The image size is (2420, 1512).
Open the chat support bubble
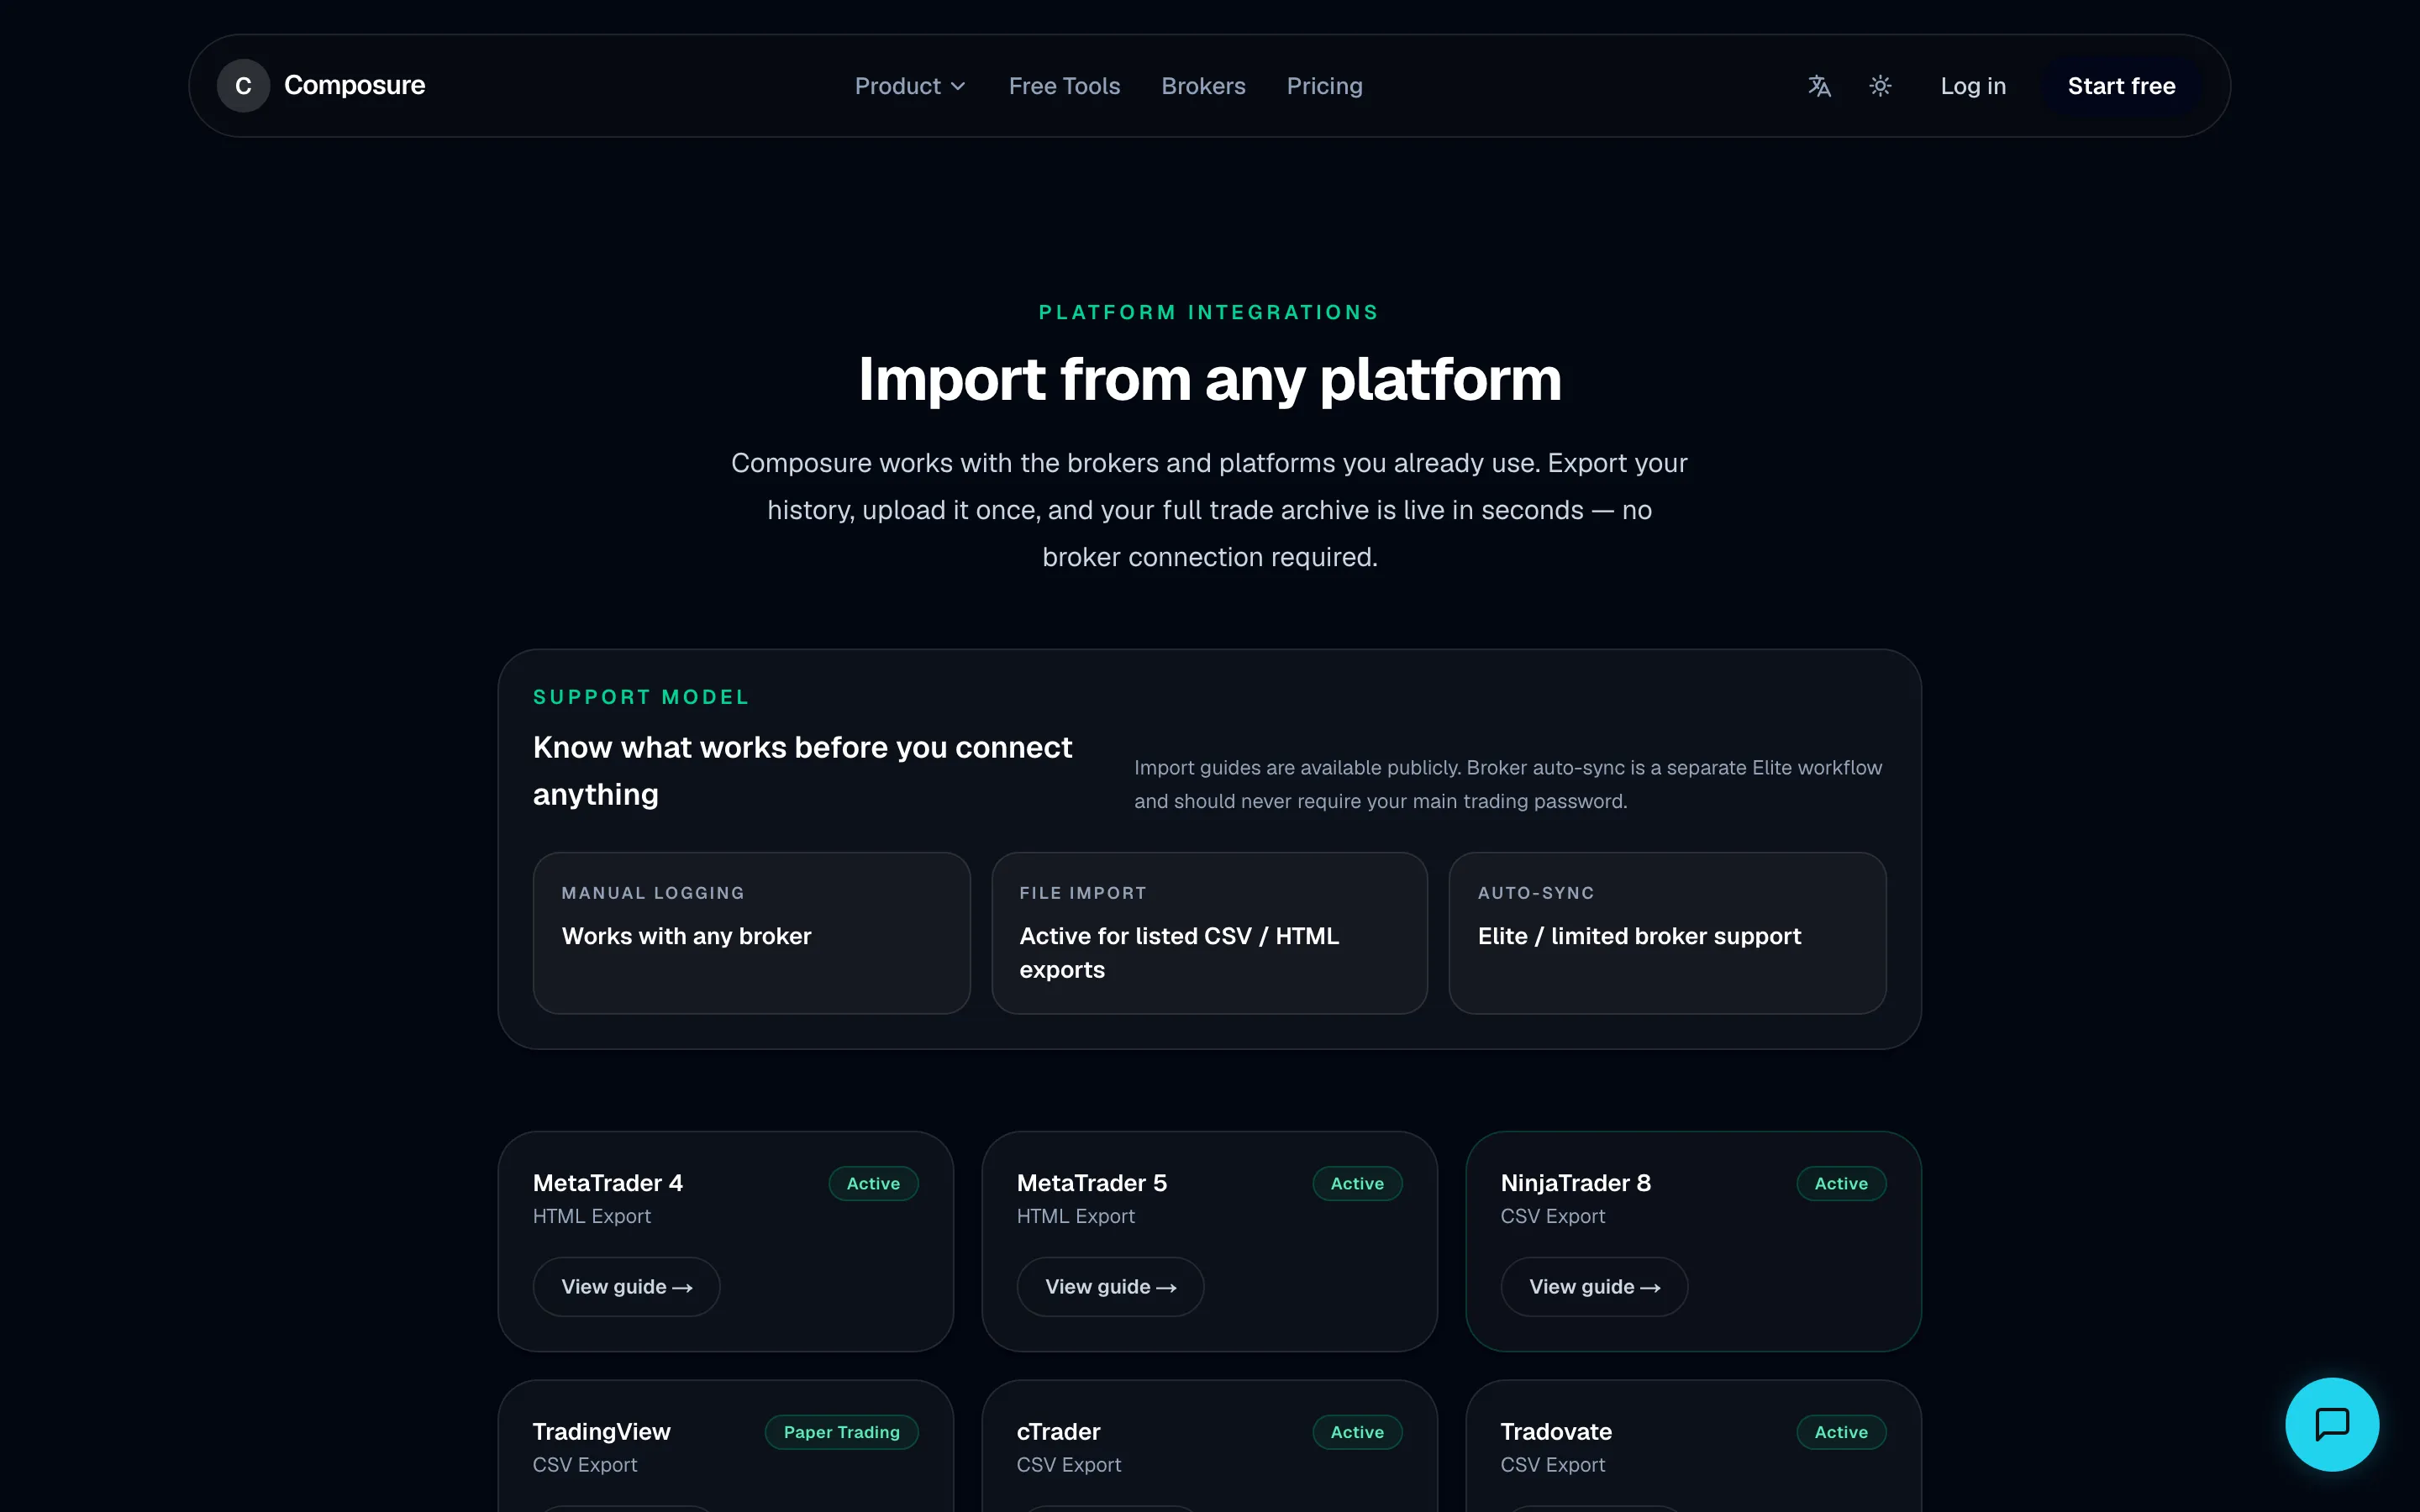click(2332, 1424)
